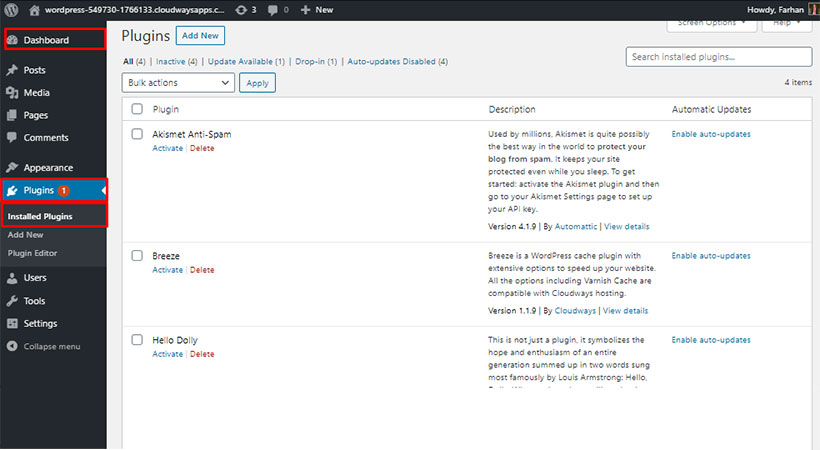The image size is (820, 450).
Task: Click the Plugin column header
Action: pyautogui.click(x=165, y=109)
